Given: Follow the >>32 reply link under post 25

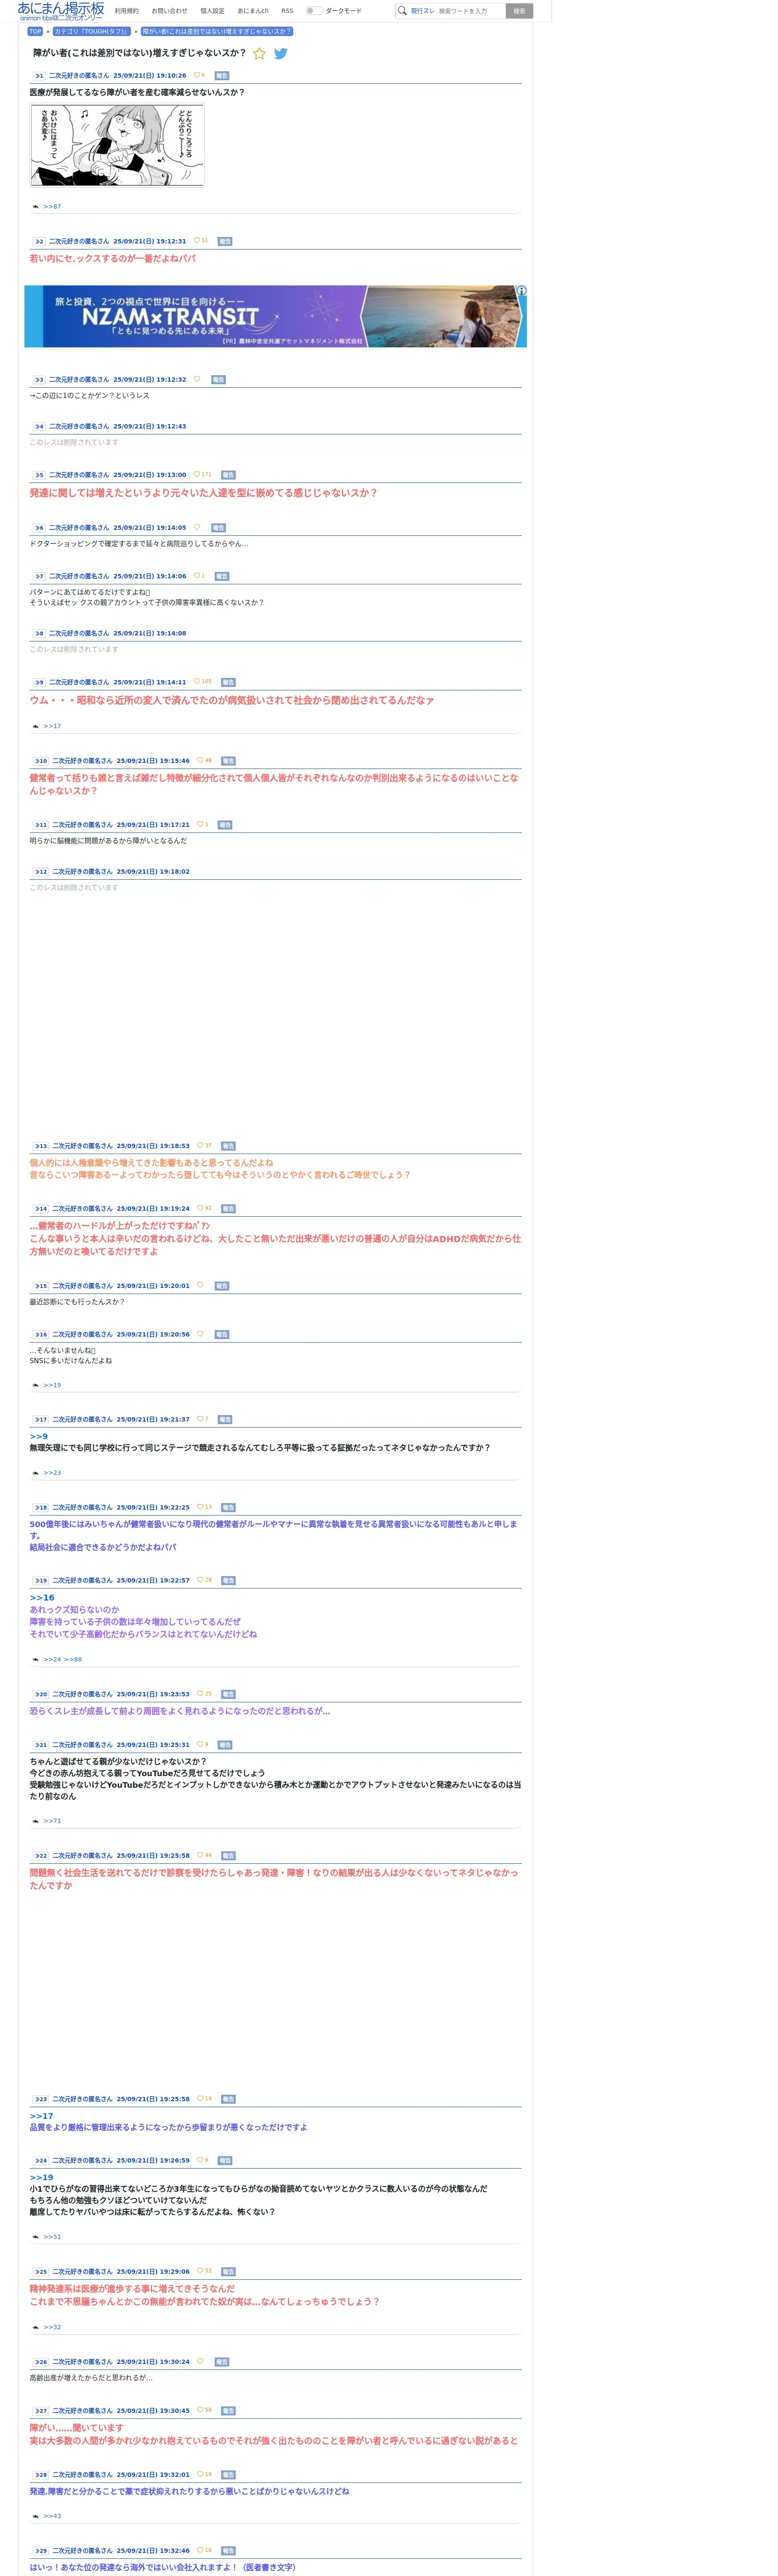Looking at the screenshot, I should tap(52, 2327).
